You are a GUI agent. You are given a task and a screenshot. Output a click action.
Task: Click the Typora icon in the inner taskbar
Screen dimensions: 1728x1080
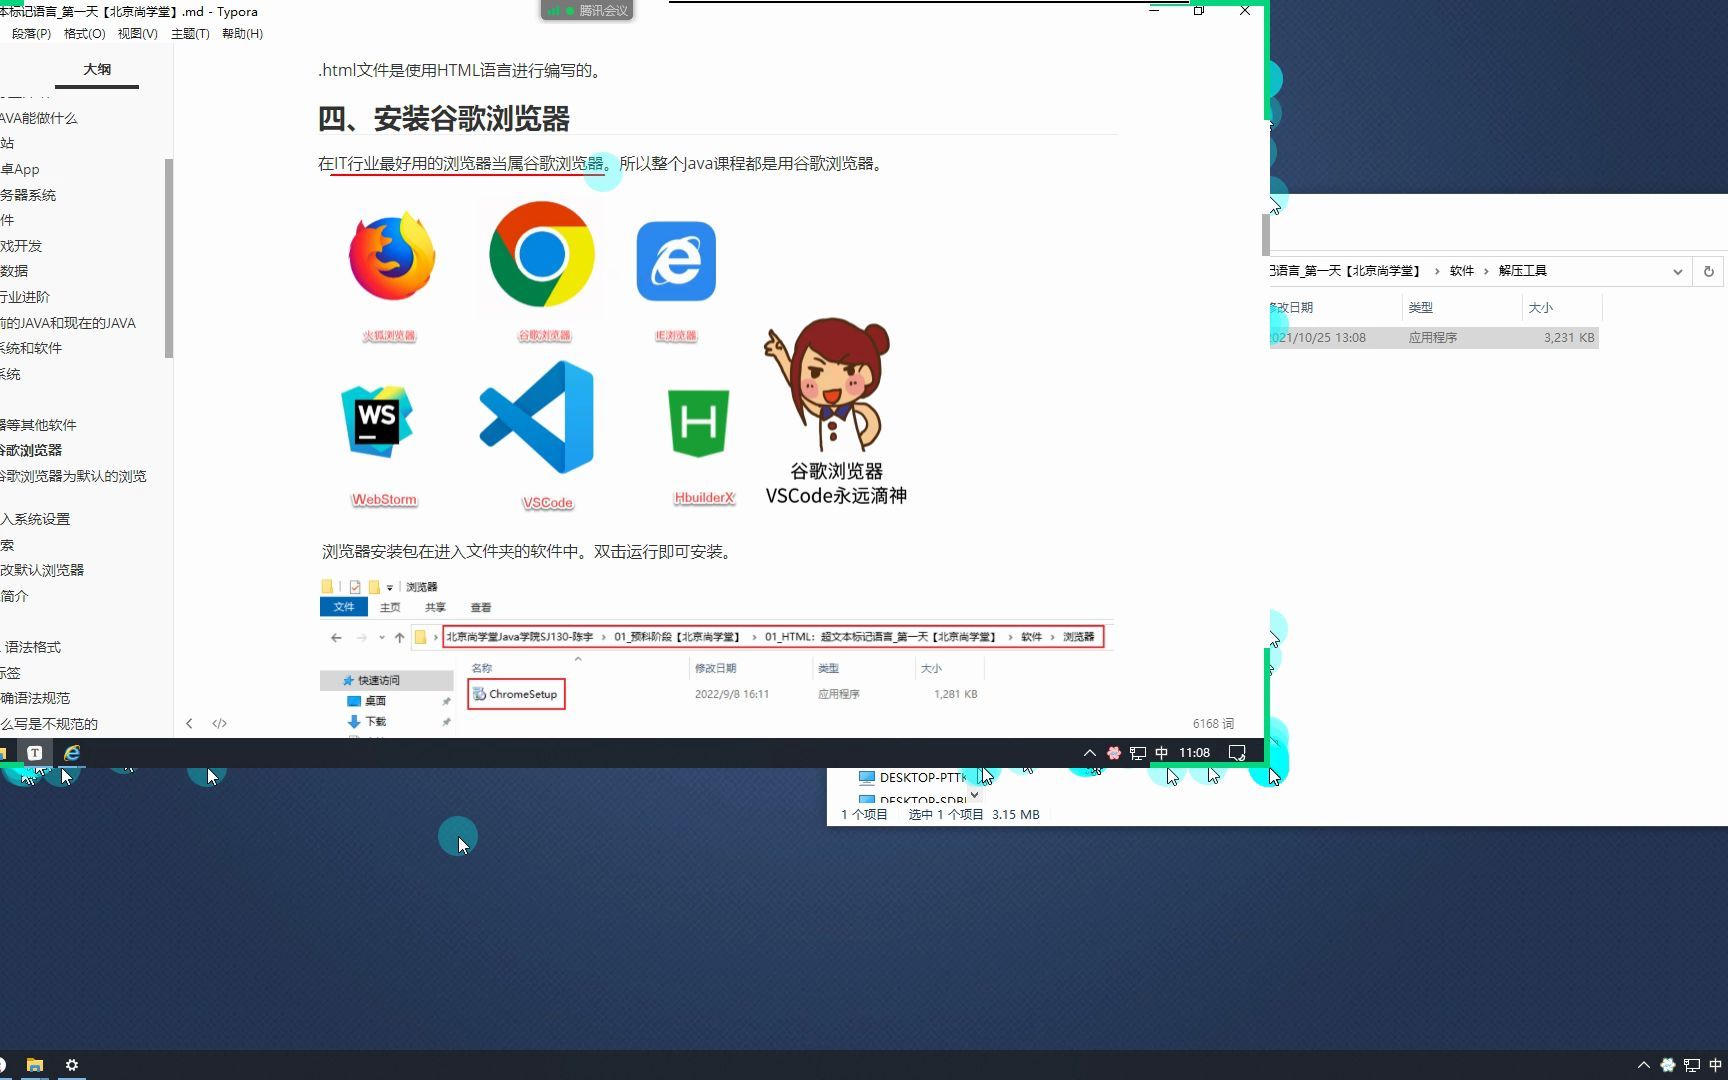[34, 753]
